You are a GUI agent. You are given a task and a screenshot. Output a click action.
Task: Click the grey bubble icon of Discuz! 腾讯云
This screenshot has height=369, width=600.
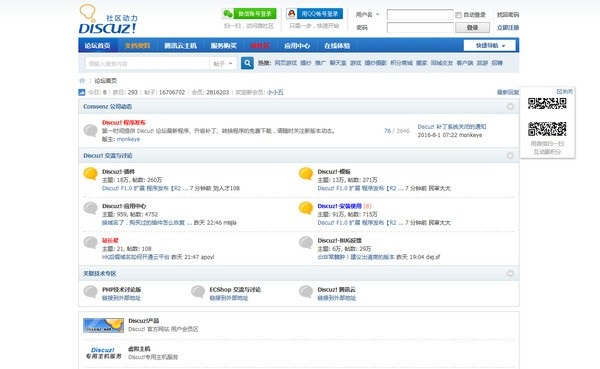click(x=306, y=292)
